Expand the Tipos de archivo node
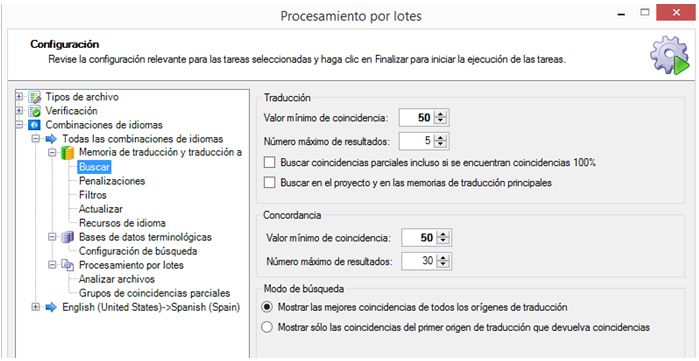The width and height of the screenshot is (699, 361). (x=19, y=97)
